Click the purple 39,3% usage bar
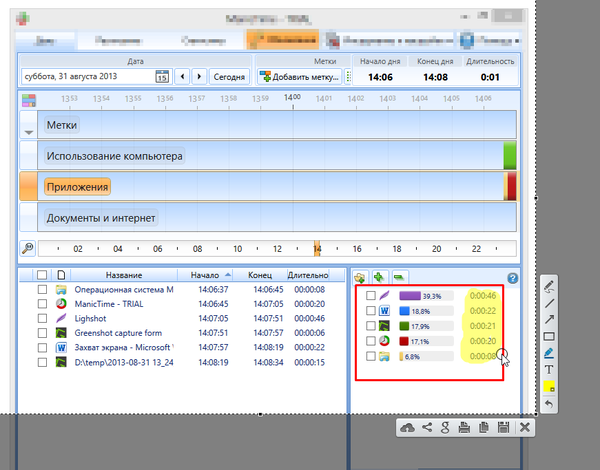The image size is (600, 470). coord(410,295)
